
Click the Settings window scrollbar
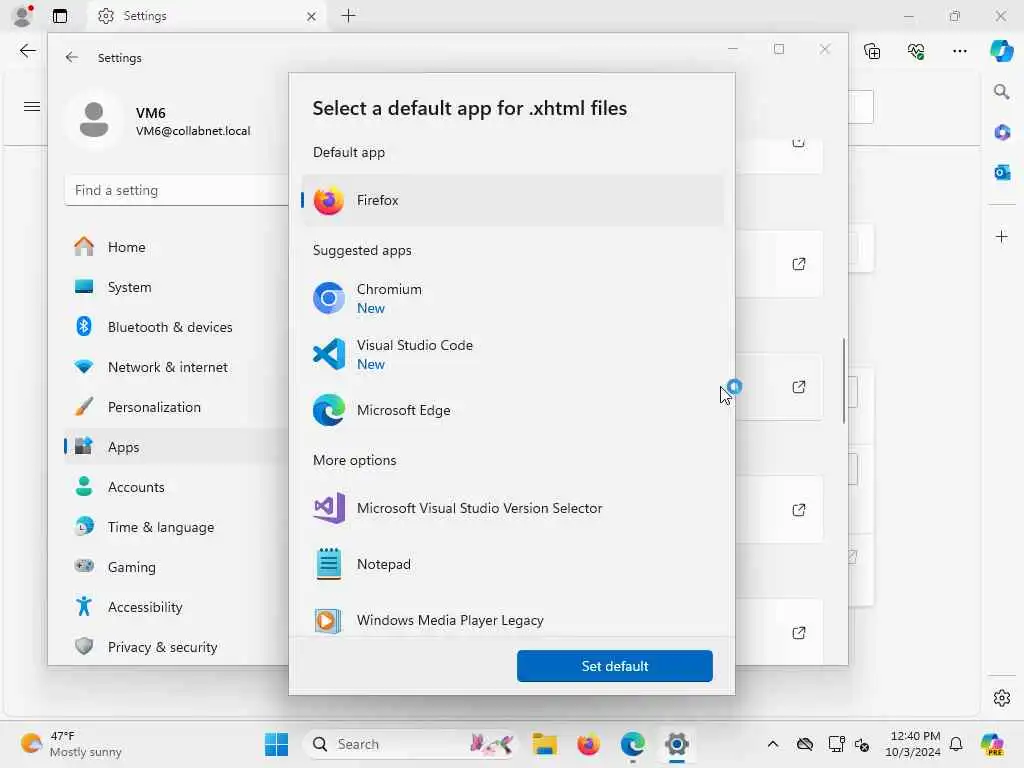(x=844, y=381)
